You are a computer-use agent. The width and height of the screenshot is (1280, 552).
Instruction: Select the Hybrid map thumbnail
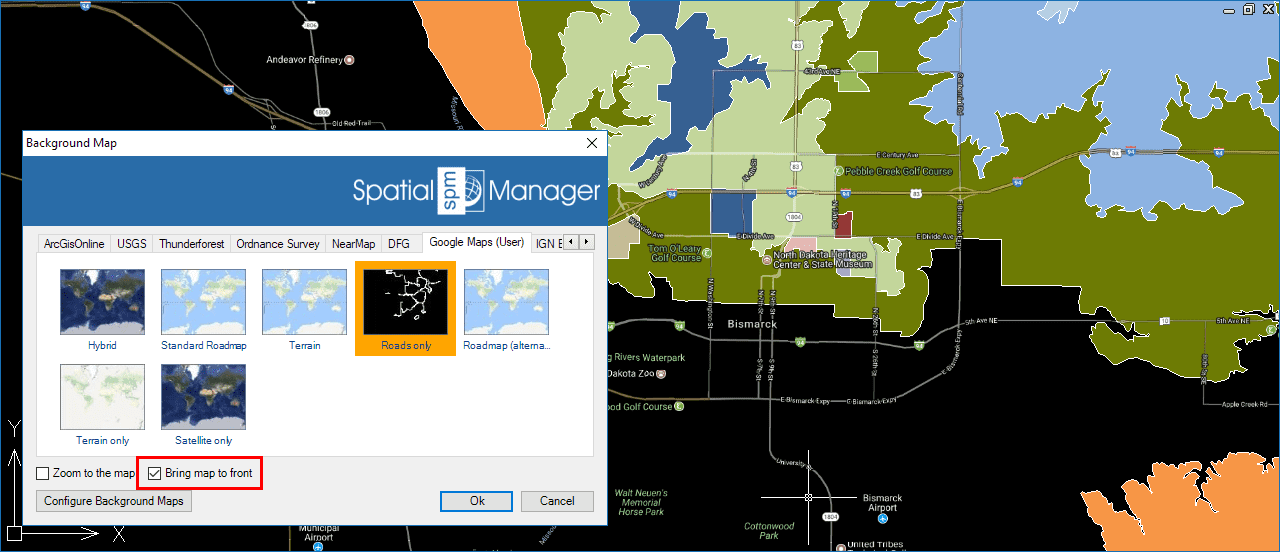(102, 301)
